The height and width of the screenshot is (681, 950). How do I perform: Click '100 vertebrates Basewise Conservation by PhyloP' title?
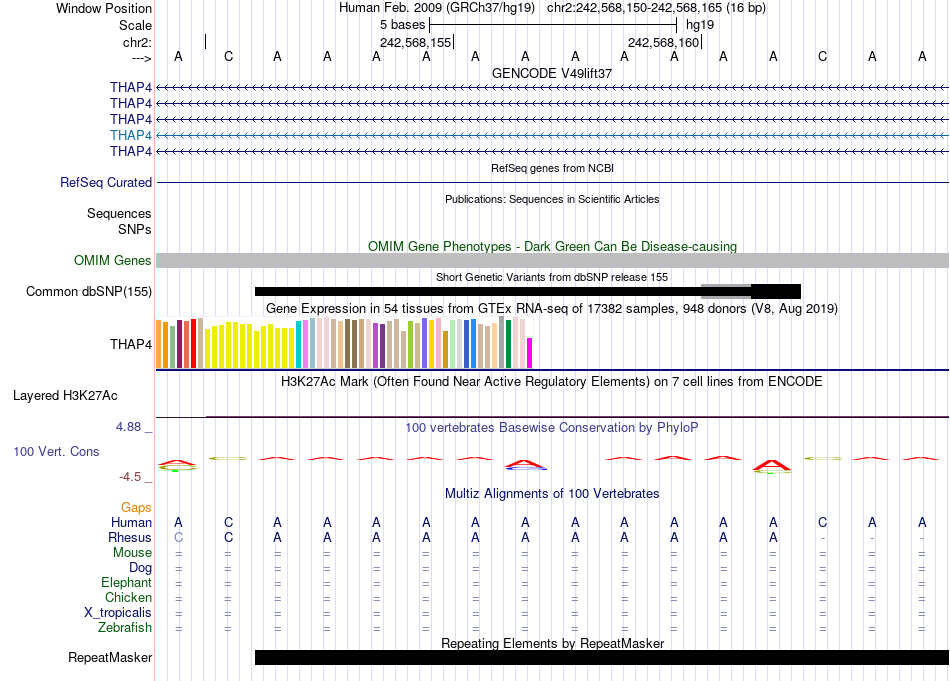pyautogui.click(x=552, y=428)
